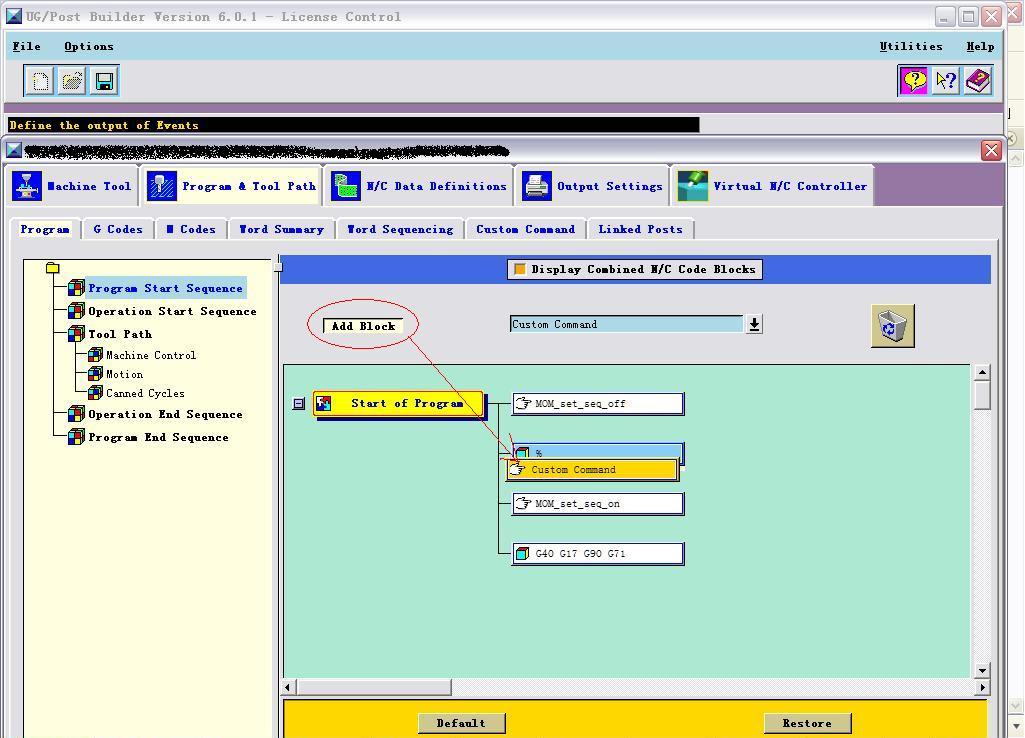Select the G40 G17 G90 G71 block
Screen dimensions: 1025x738
pos(598,554)
